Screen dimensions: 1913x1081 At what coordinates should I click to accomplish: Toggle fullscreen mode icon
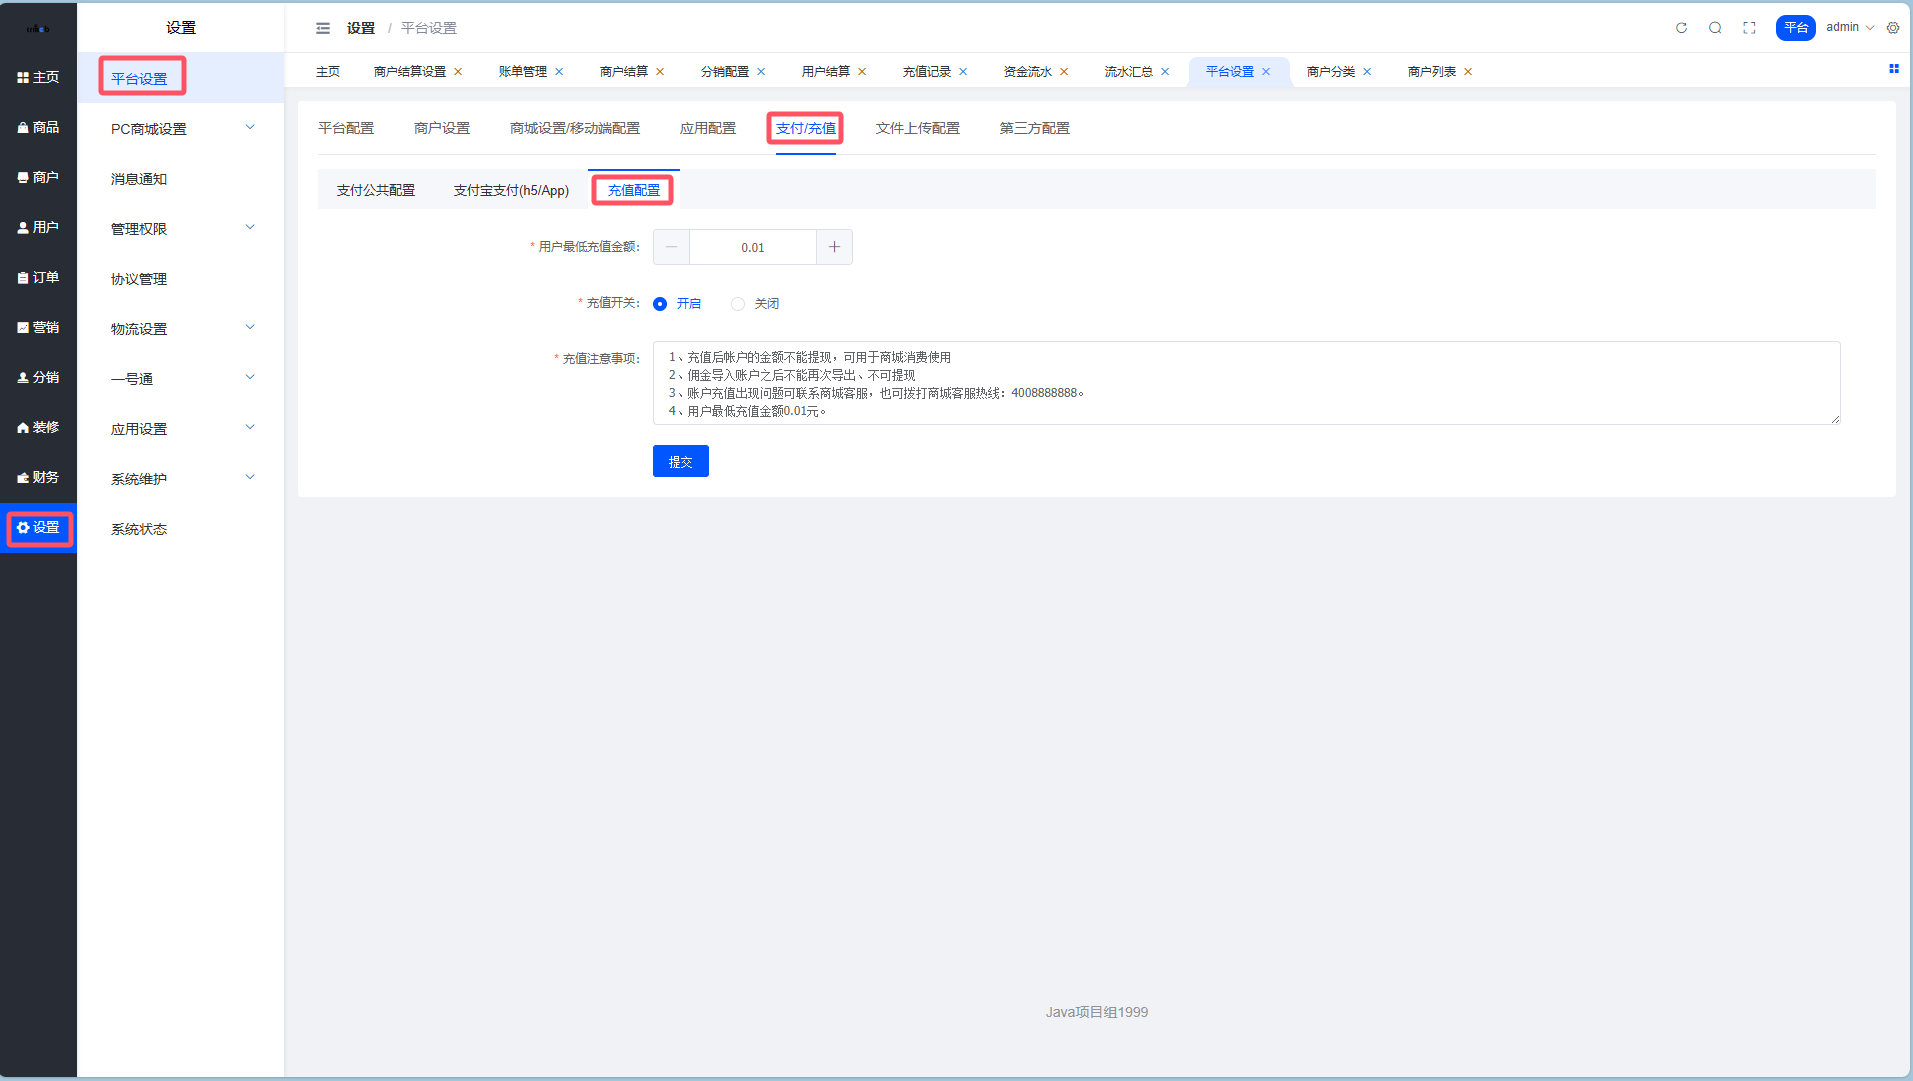coord(1749,28)
